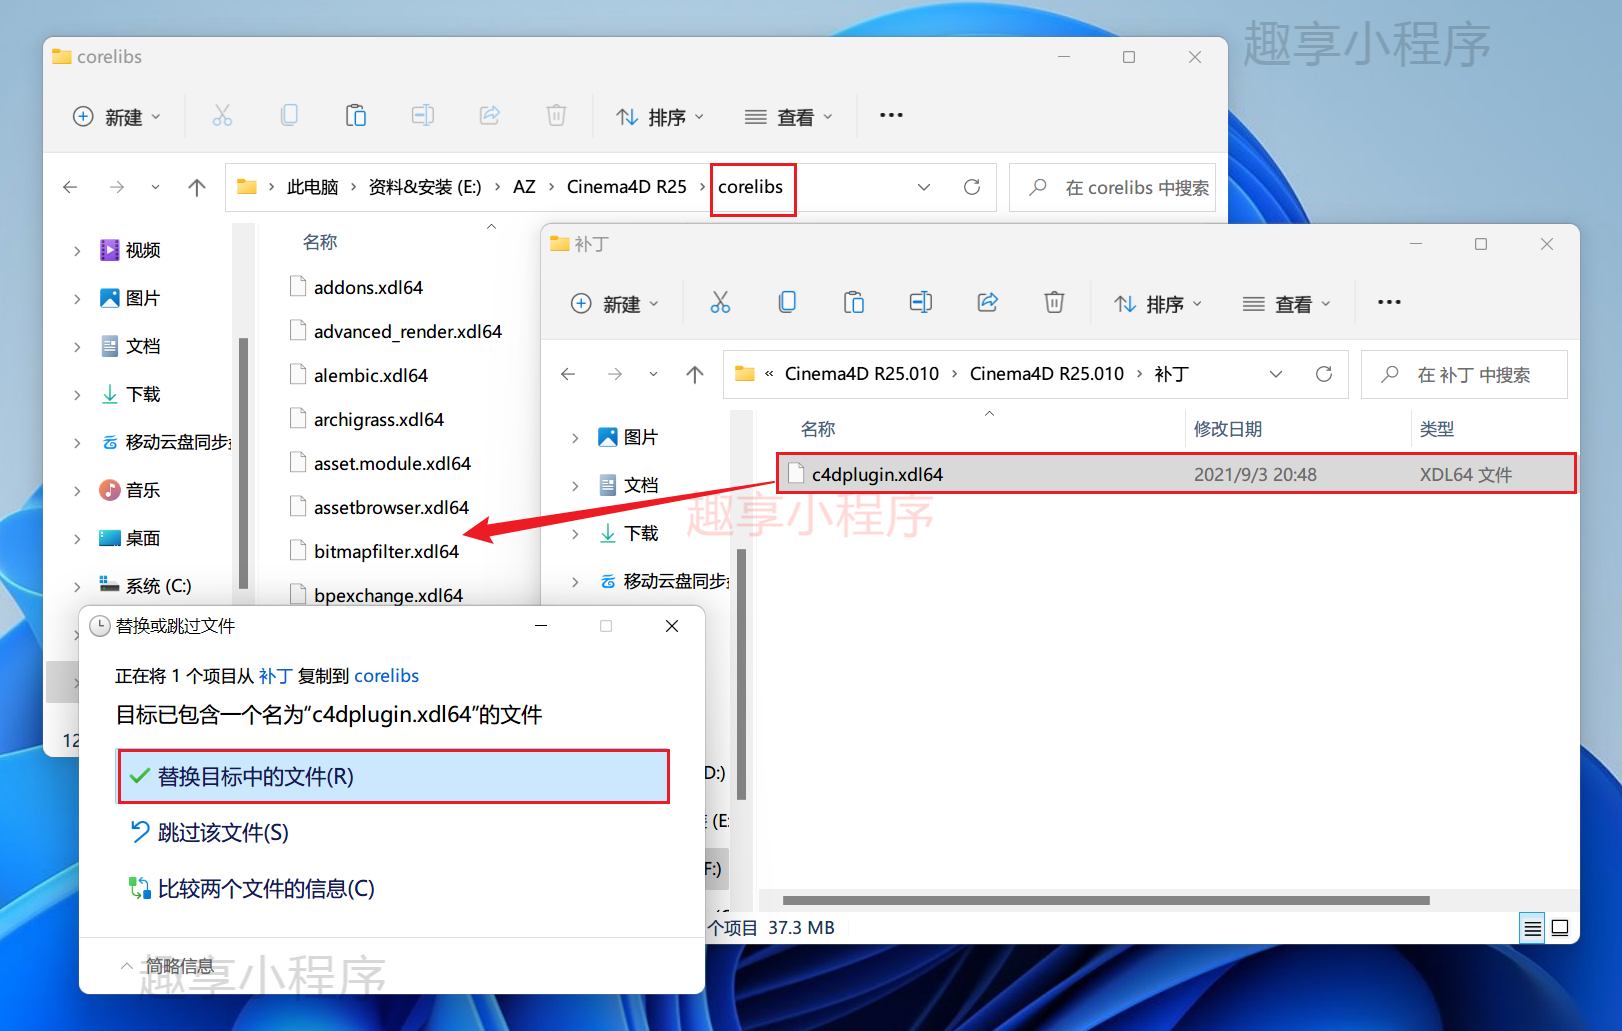The image size is (1622, 1031).
Task: Open the more options ellipsis in 补丁 window
Action: (1389, 302)
